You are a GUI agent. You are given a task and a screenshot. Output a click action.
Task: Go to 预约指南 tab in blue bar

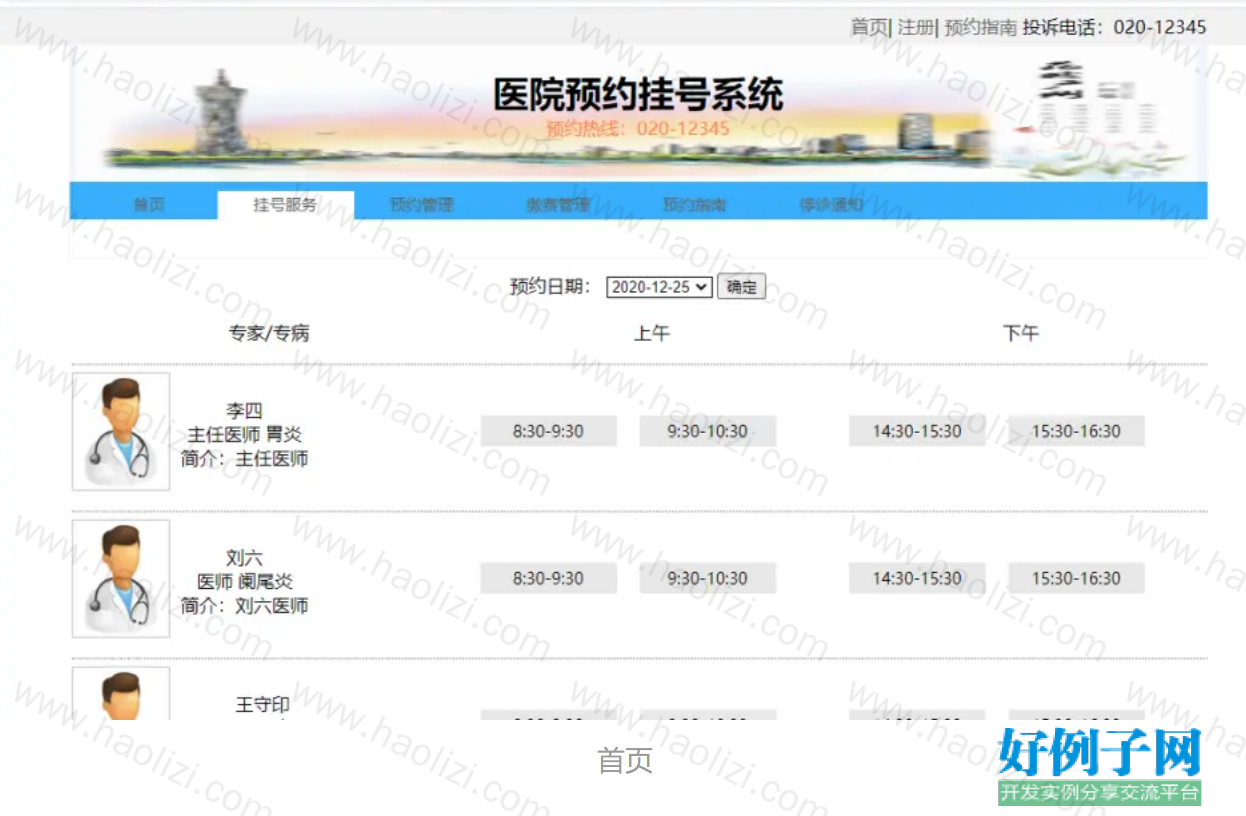coord(694,205)
